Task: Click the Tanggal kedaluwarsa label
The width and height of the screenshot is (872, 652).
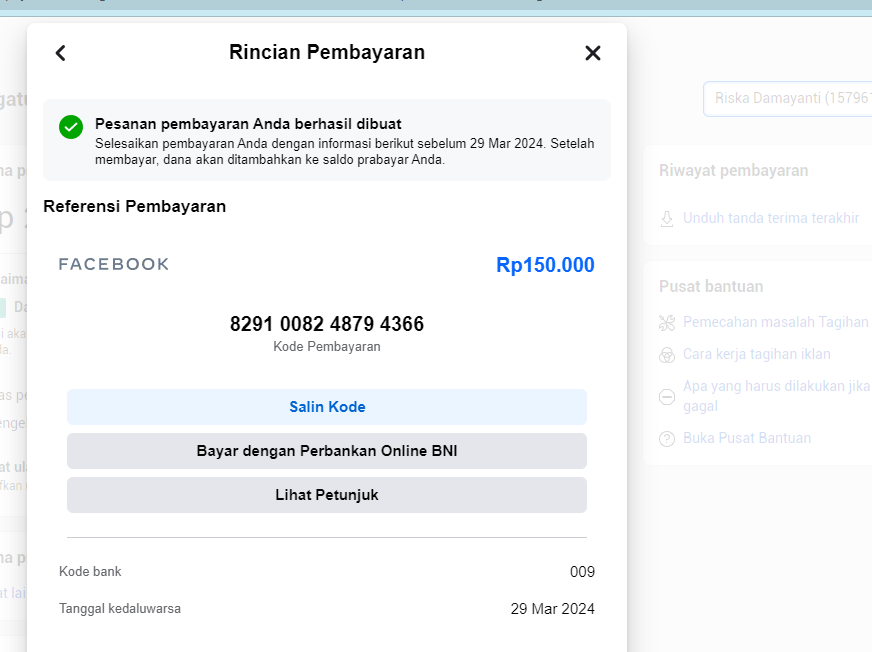Action: click(120, 609)
